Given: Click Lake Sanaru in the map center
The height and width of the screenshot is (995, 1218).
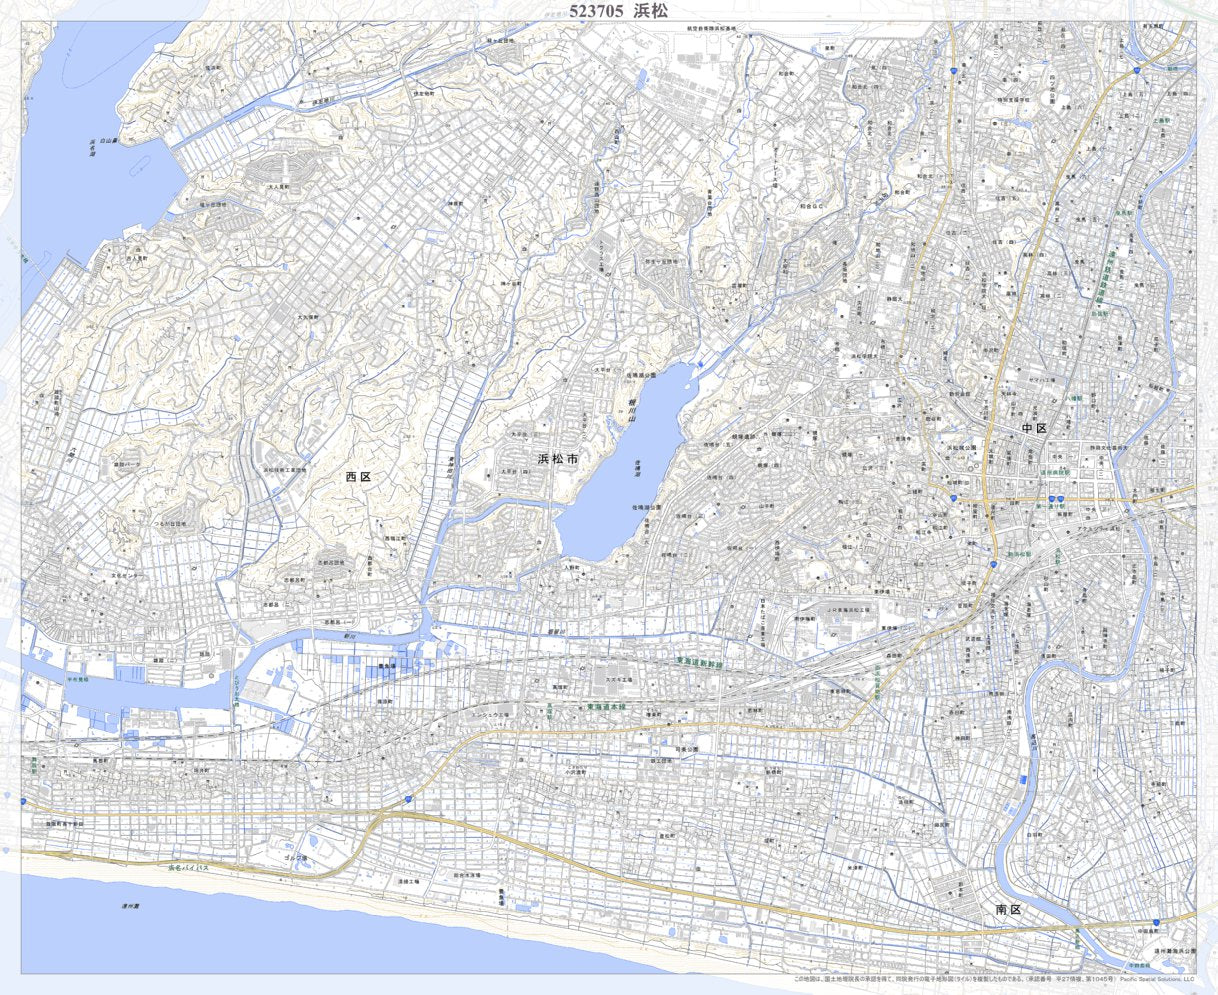Looking at the screenshot, I should coord(624,470).
